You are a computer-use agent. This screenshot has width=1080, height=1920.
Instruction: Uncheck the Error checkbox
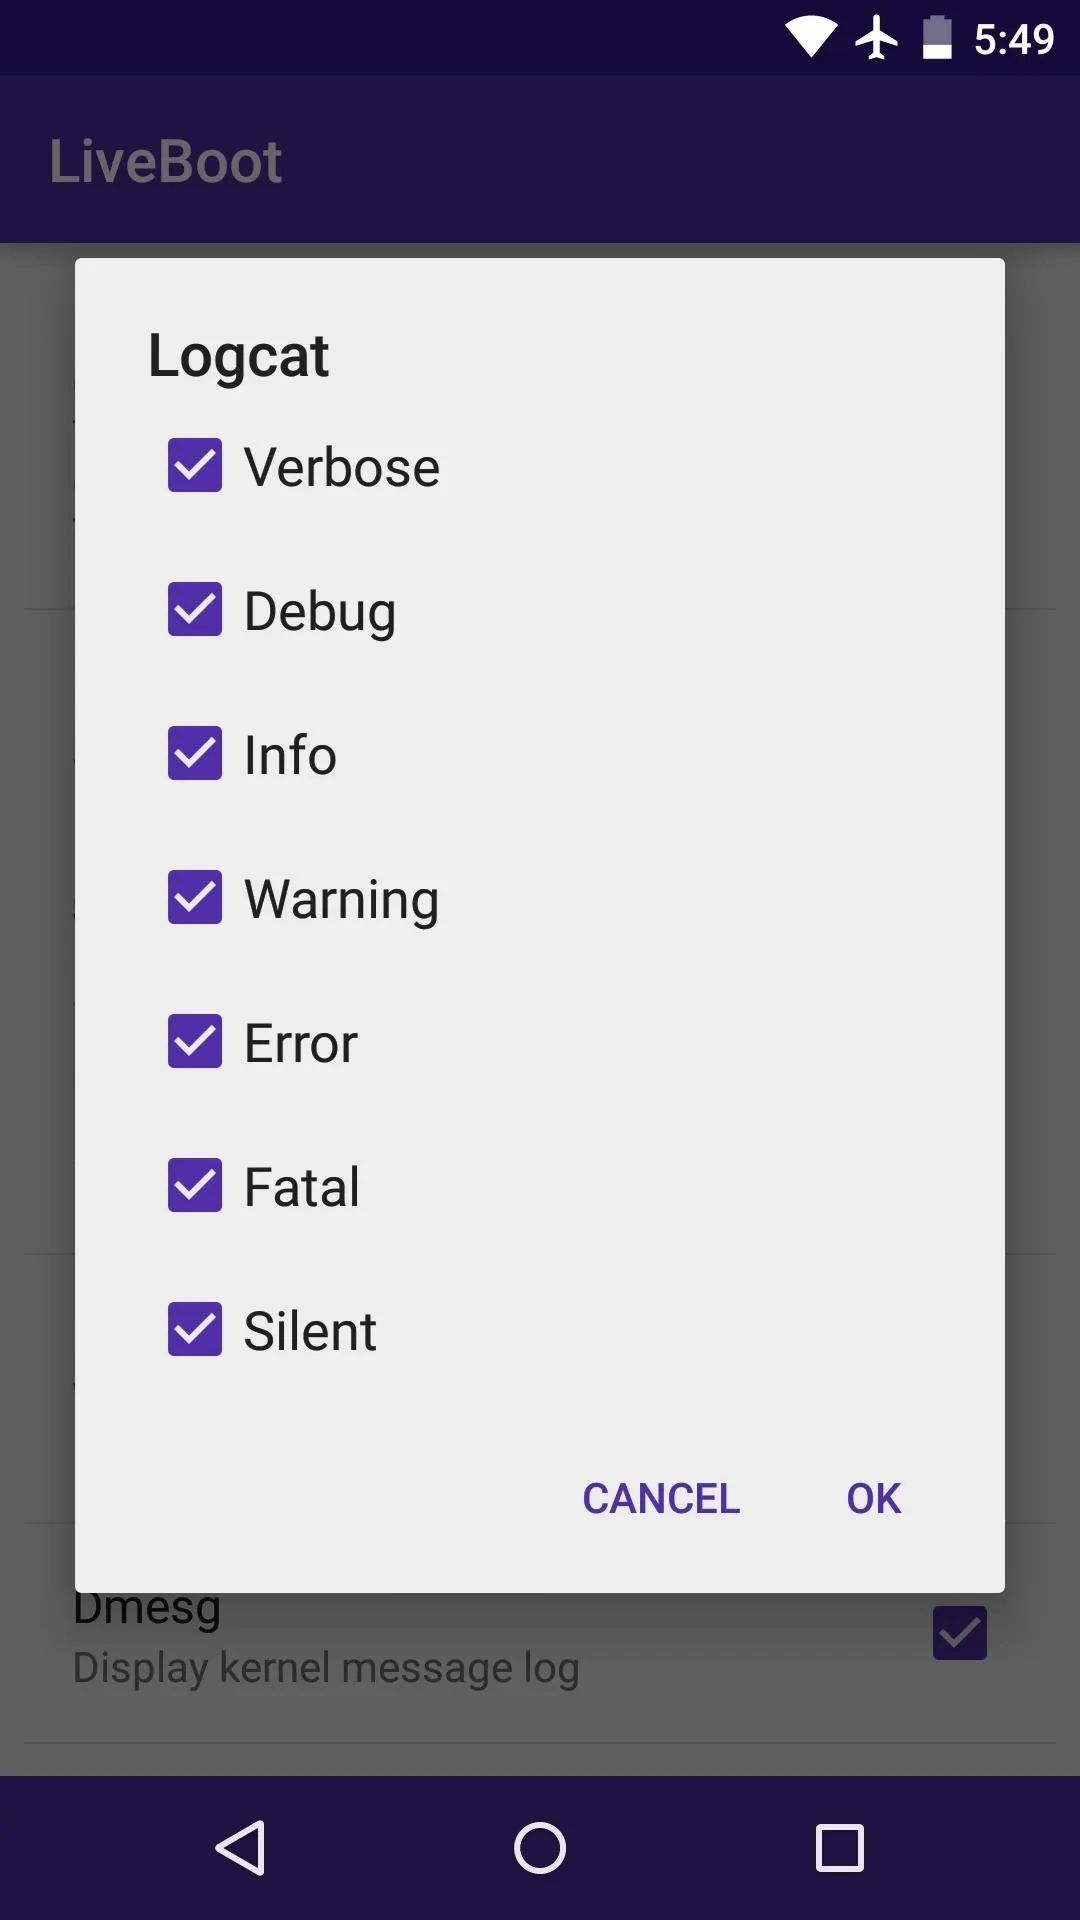click(195, 1041)
